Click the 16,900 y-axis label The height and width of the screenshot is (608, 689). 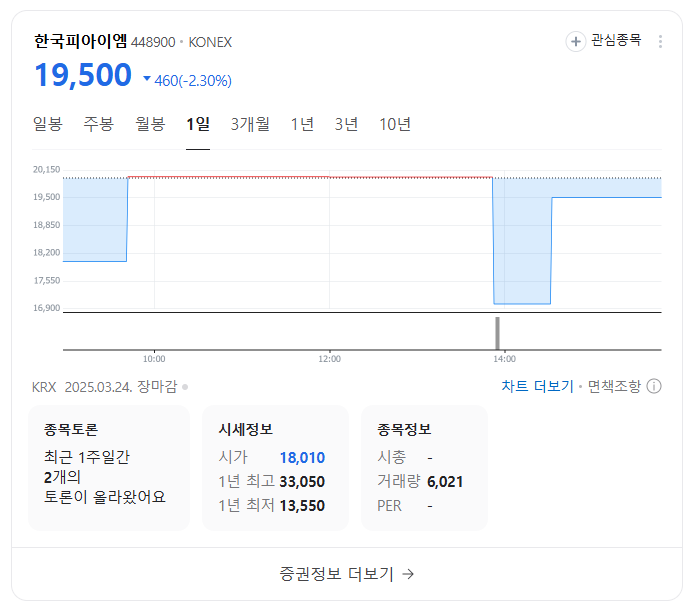click(47, 308)
